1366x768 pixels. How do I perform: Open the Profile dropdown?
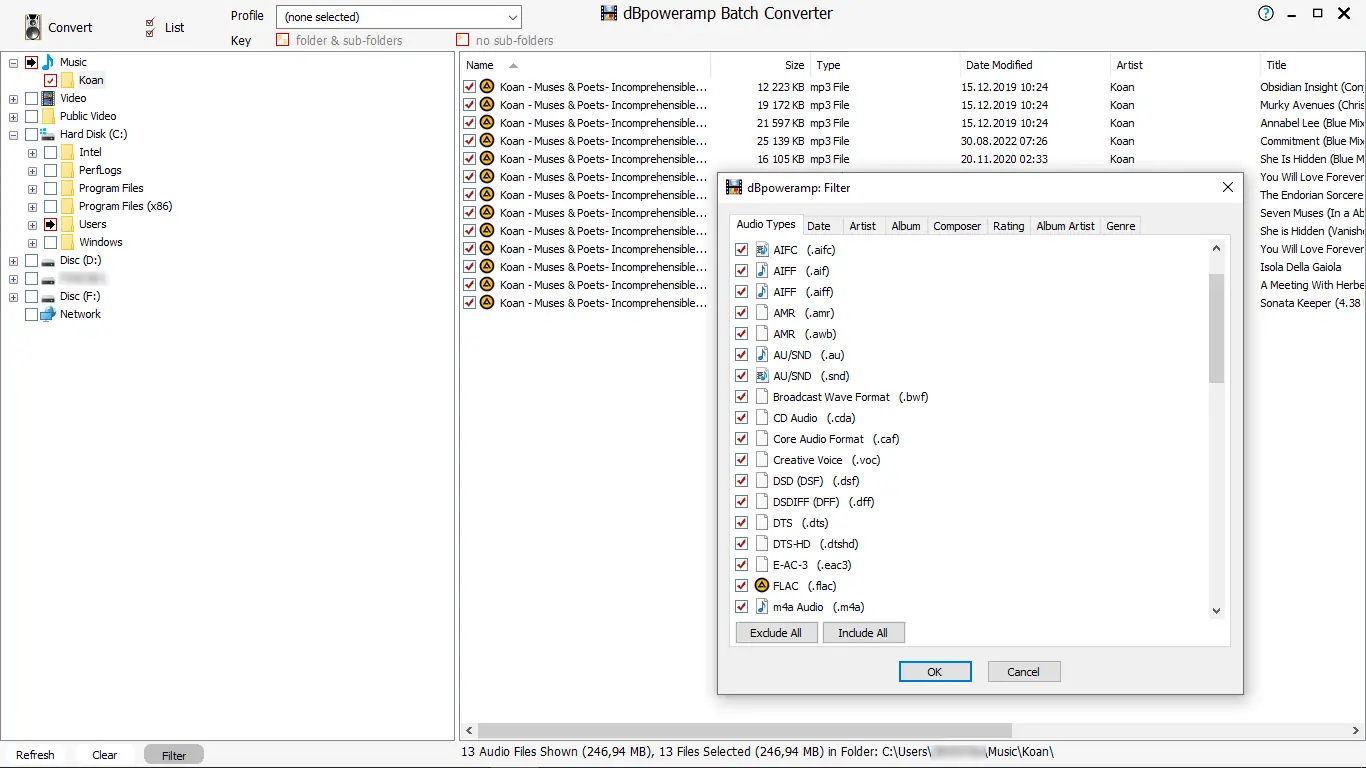400,17
